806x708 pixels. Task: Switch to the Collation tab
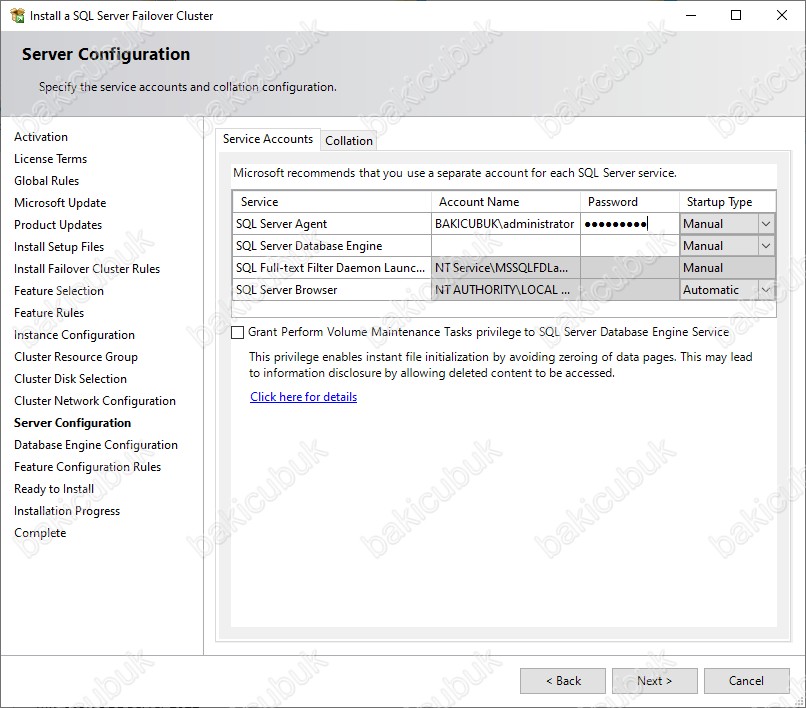coord(349,140)
